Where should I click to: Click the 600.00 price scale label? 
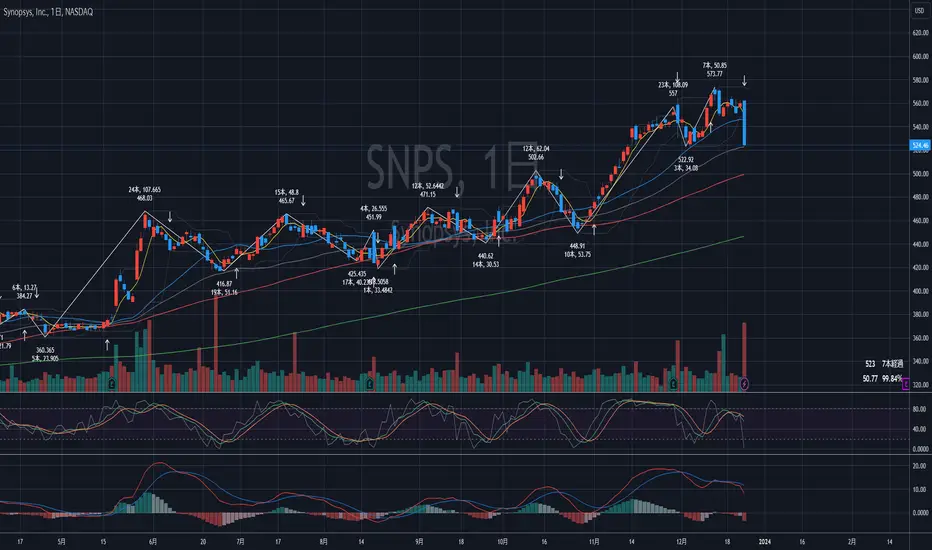[x=920, y=56]
